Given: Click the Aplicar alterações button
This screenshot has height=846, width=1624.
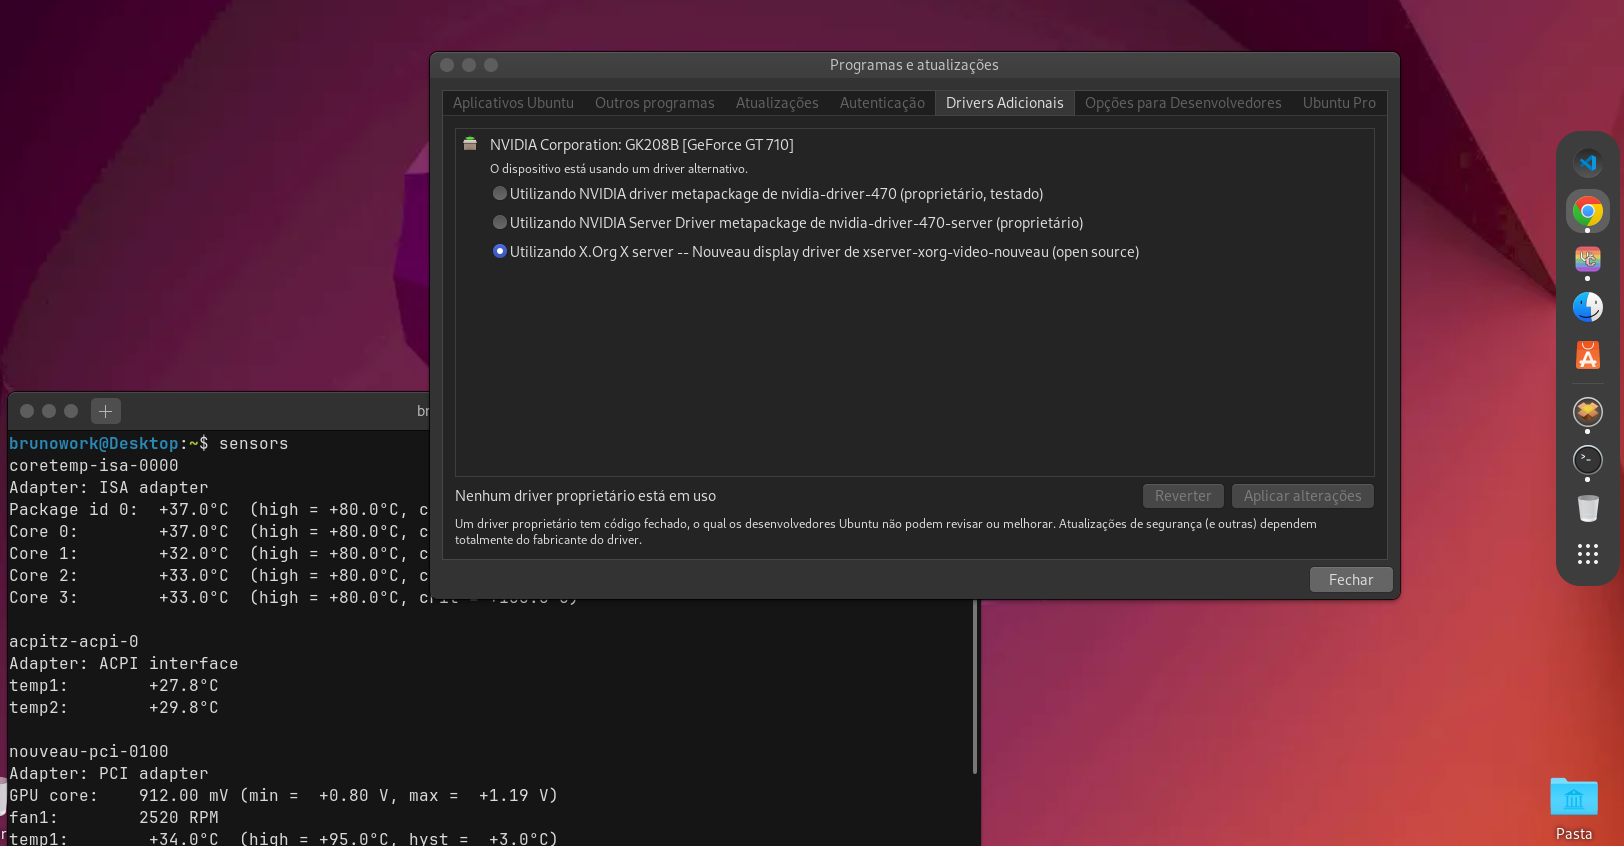Looking at the screenshot, I should tap(1302, 496).
